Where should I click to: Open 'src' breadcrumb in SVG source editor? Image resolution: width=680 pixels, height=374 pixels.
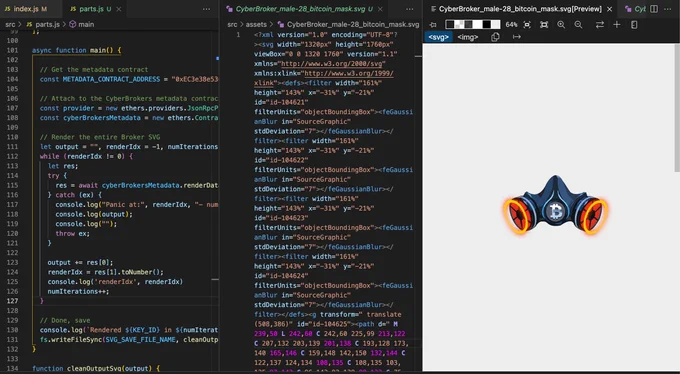[232, 24]
